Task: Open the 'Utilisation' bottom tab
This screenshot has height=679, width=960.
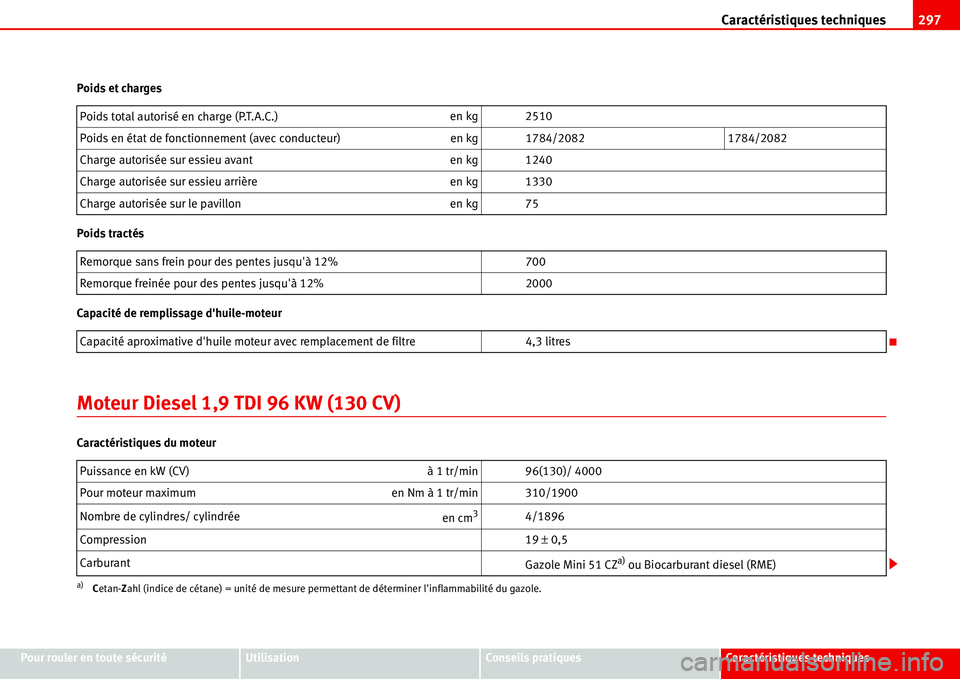Action: pos(359,664)
